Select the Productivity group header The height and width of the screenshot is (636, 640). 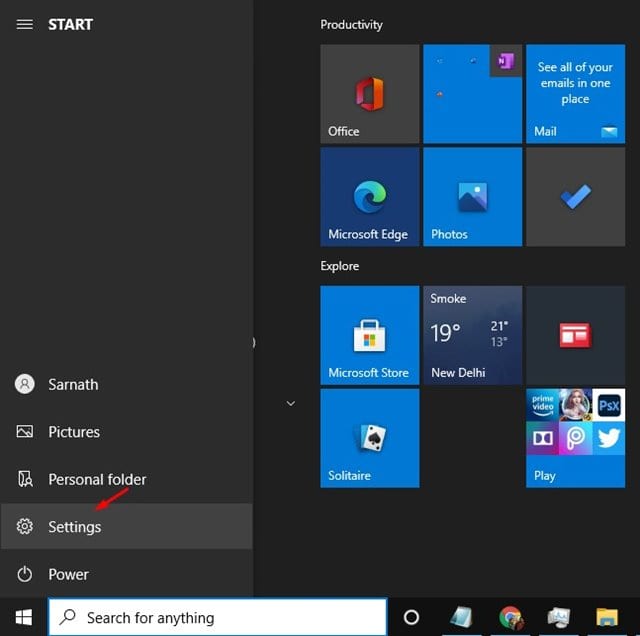(x=351, y=24)
